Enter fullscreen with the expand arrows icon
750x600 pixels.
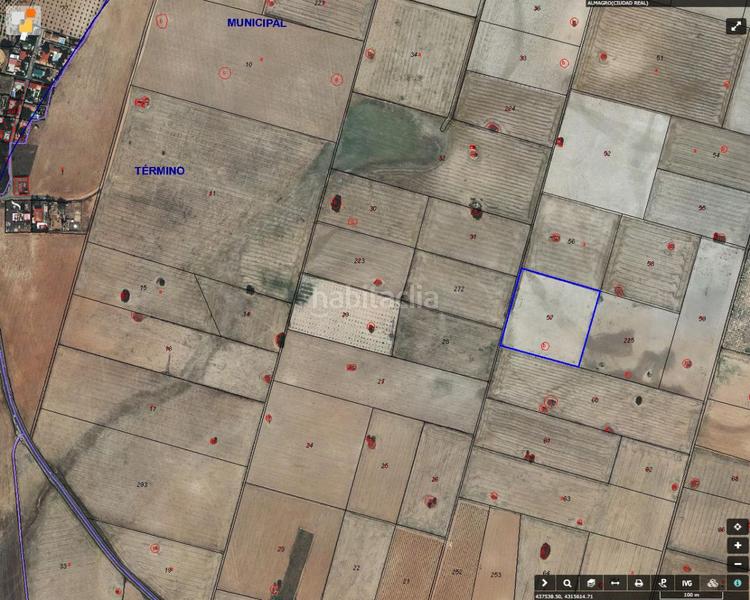[734, 27]
